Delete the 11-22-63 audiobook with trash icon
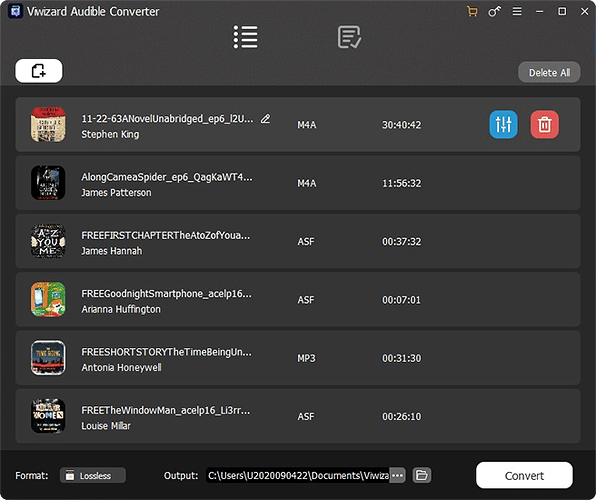Image resolution: width=596 pixels, height=500 pixels. coord(544,124)
